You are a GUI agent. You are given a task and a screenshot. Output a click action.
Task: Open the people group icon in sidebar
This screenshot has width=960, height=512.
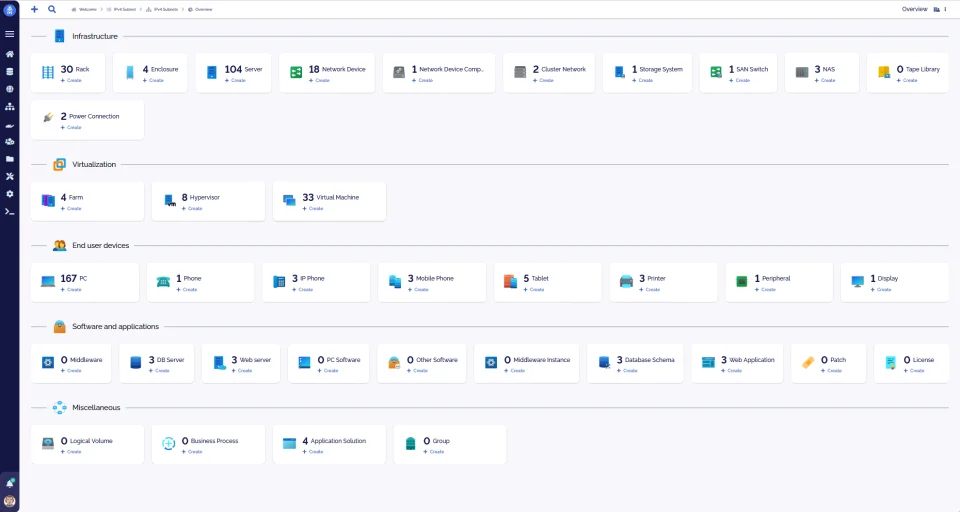(9, 141)
